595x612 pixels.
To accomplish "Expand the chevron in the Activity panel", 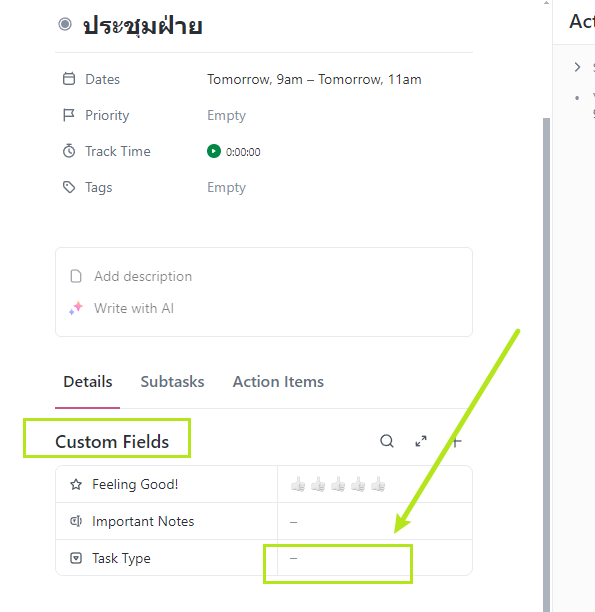I will pos(577,67).
